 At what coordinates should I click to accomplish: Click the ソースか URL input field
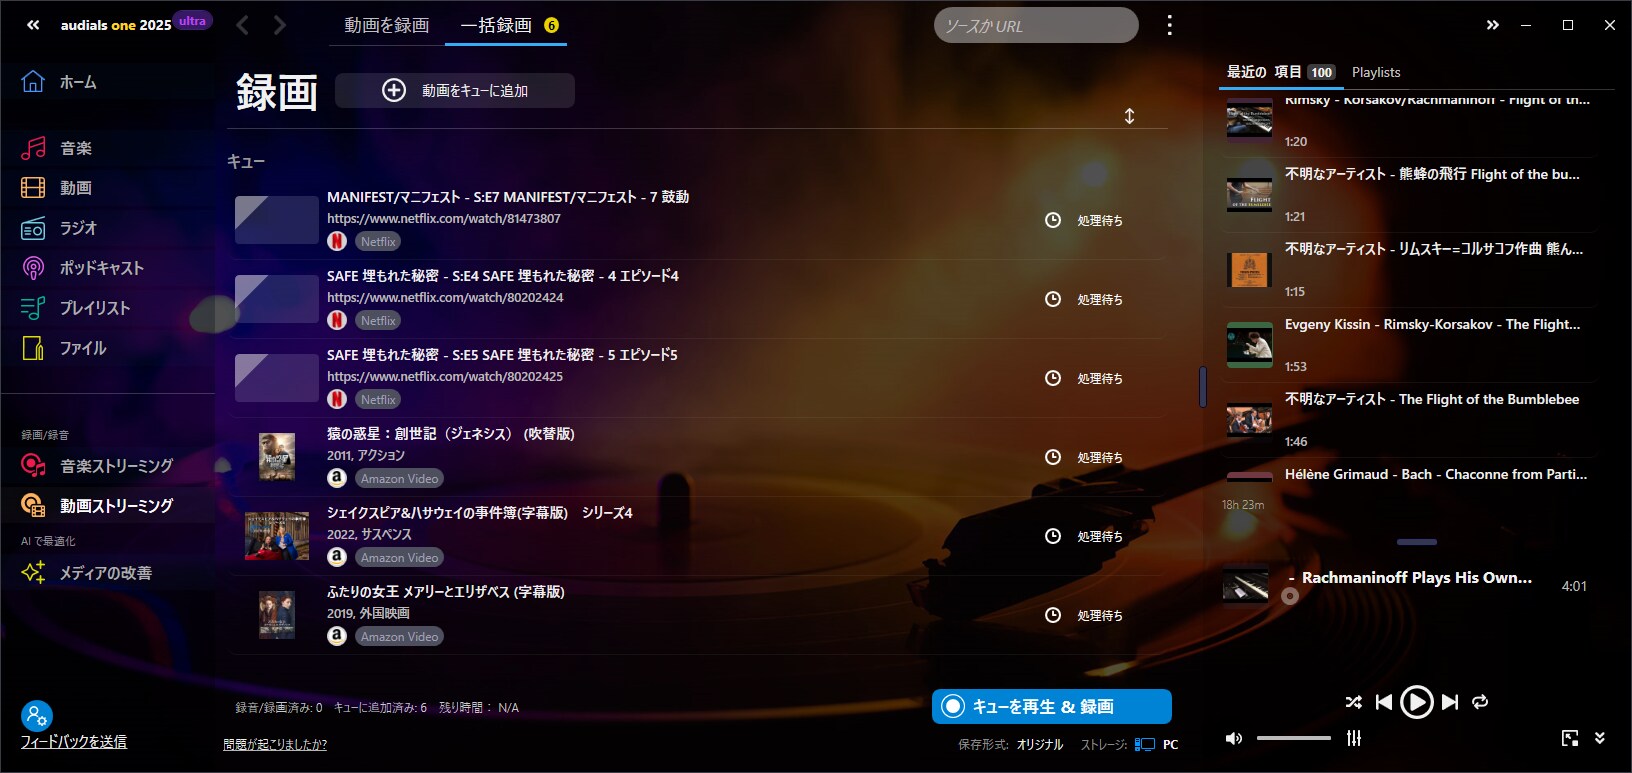coord(1036,26)
